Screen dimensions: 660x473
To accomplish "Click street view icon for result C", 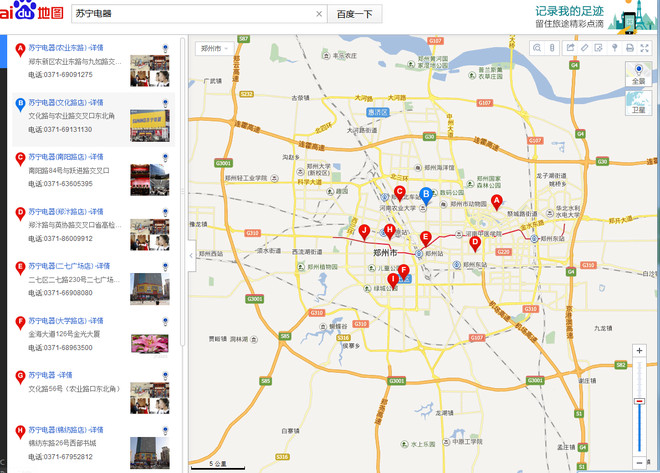I will coord(165,158).
